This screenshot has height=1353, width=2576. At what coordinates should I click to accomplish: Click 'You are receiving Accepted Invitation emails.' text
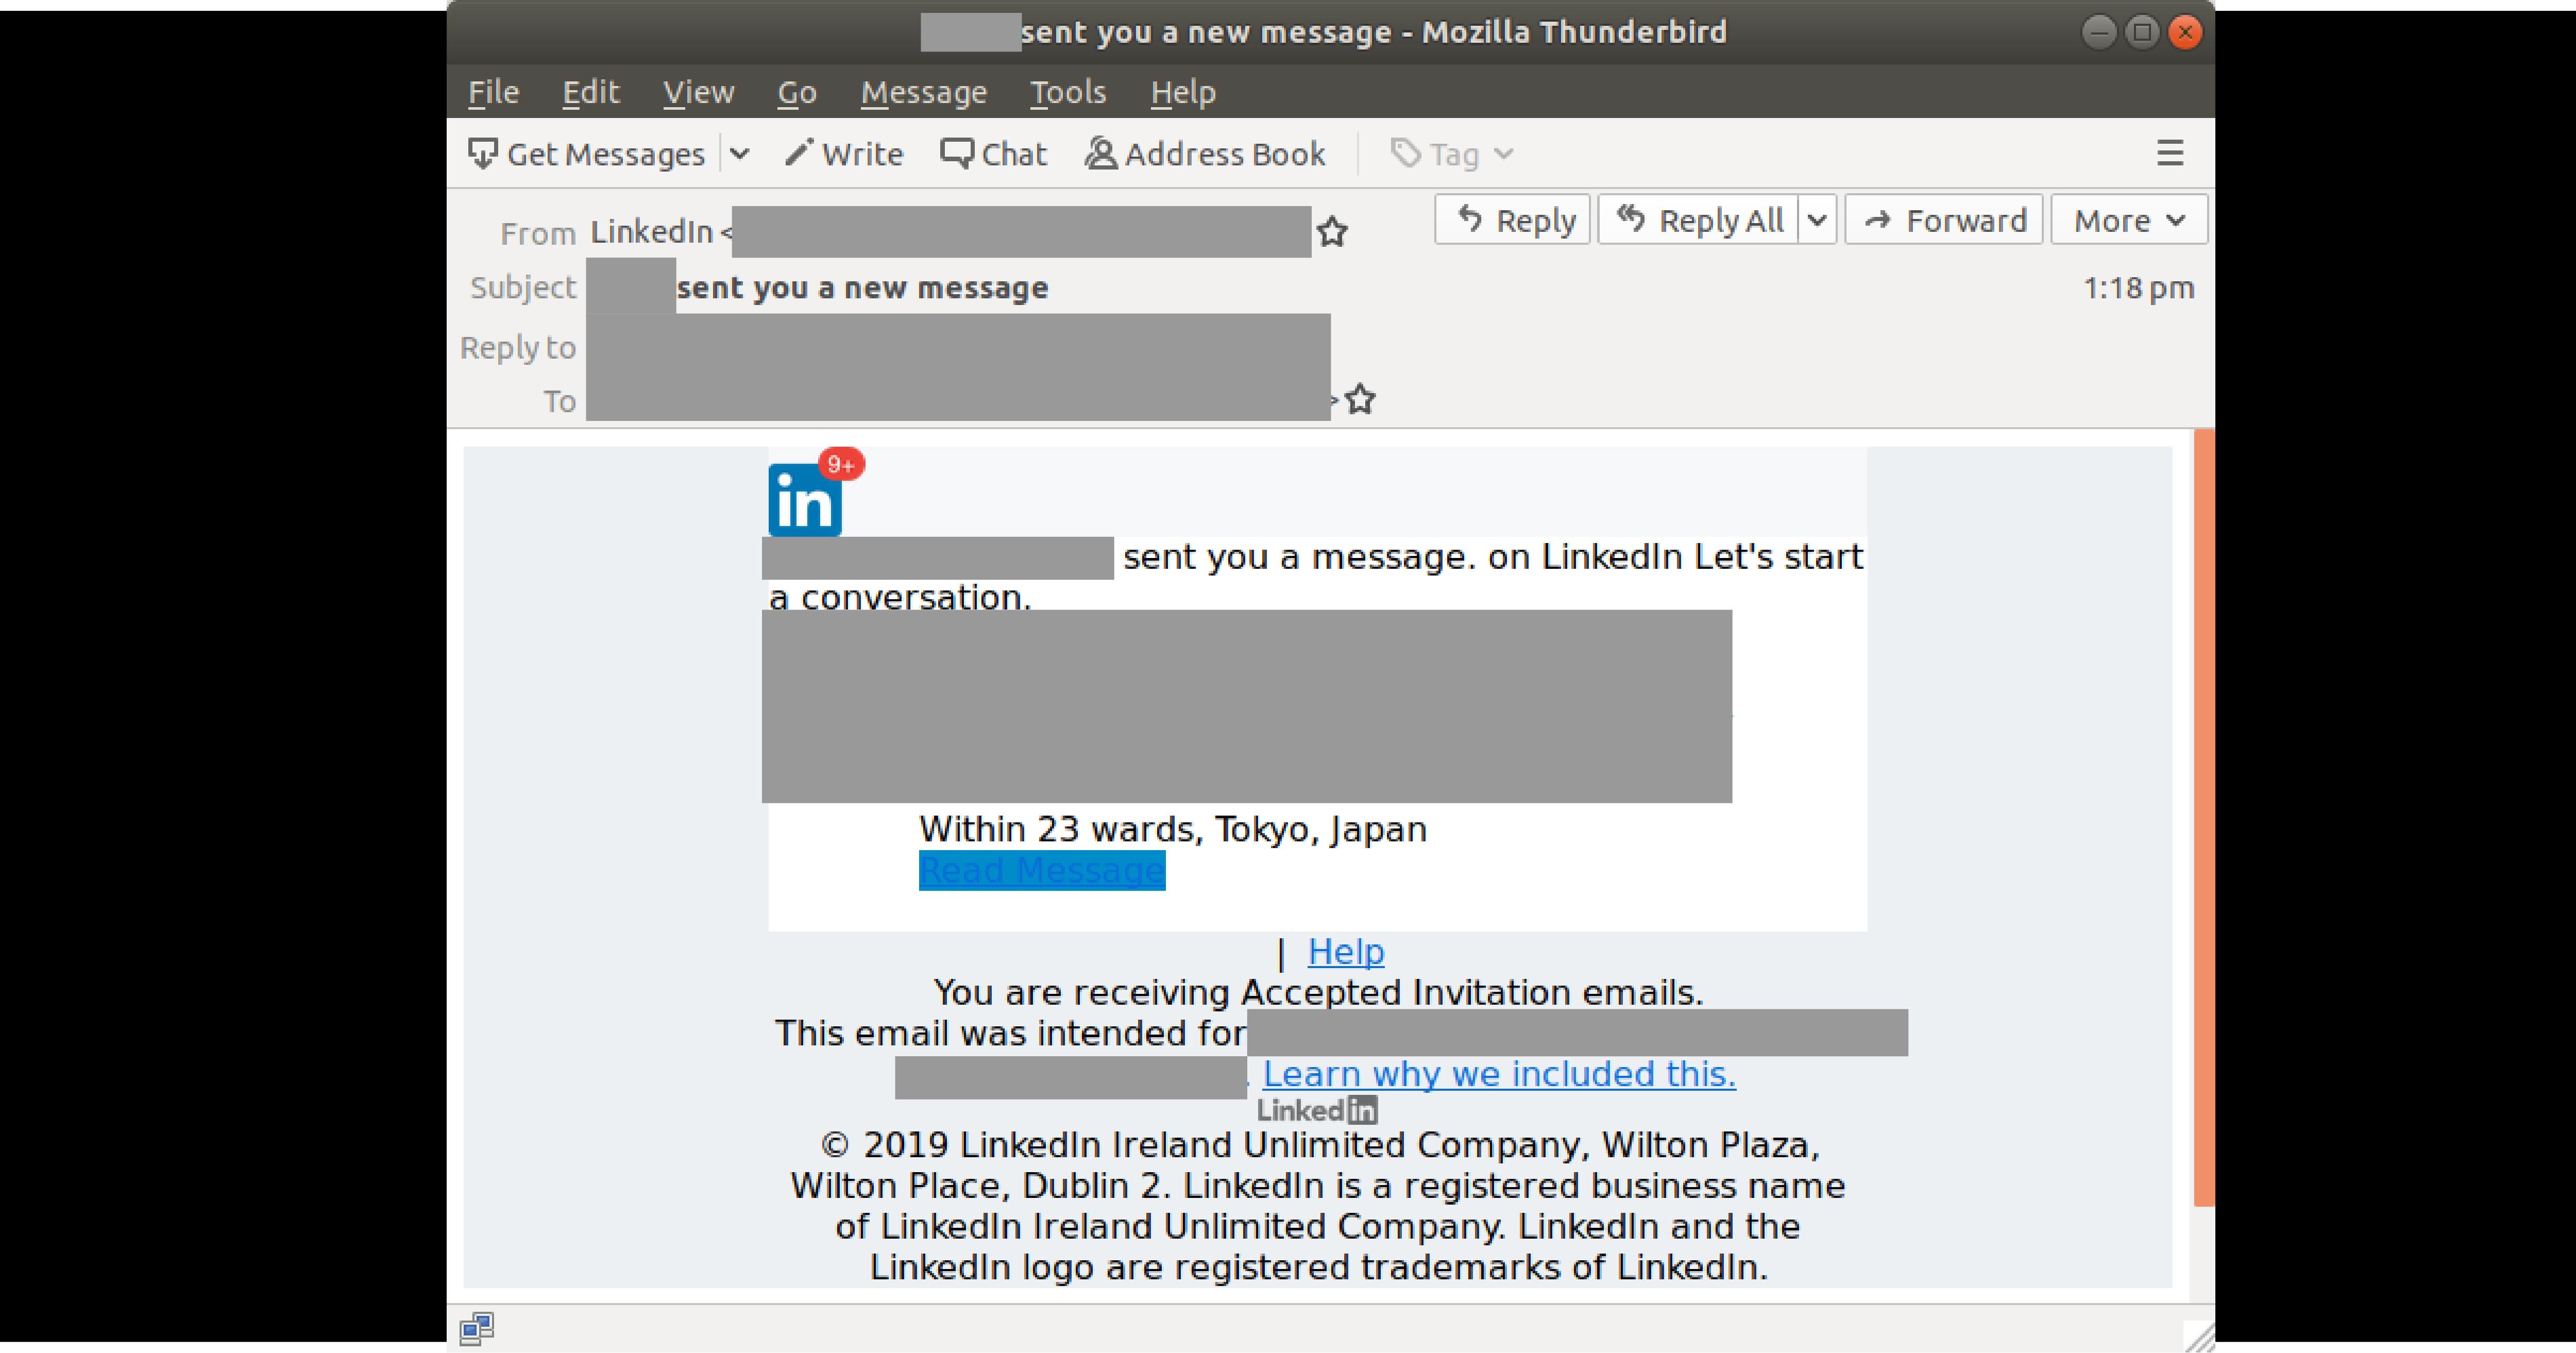click(1318, 993)
